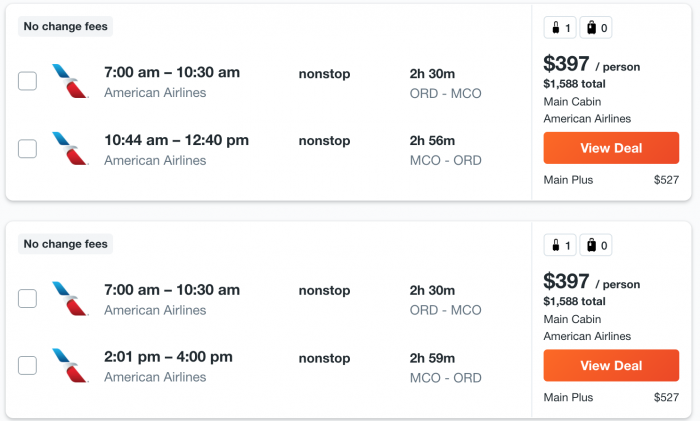Choose Main Plus $527 fare in second card
700x421 pixels.
click(611, 397)
